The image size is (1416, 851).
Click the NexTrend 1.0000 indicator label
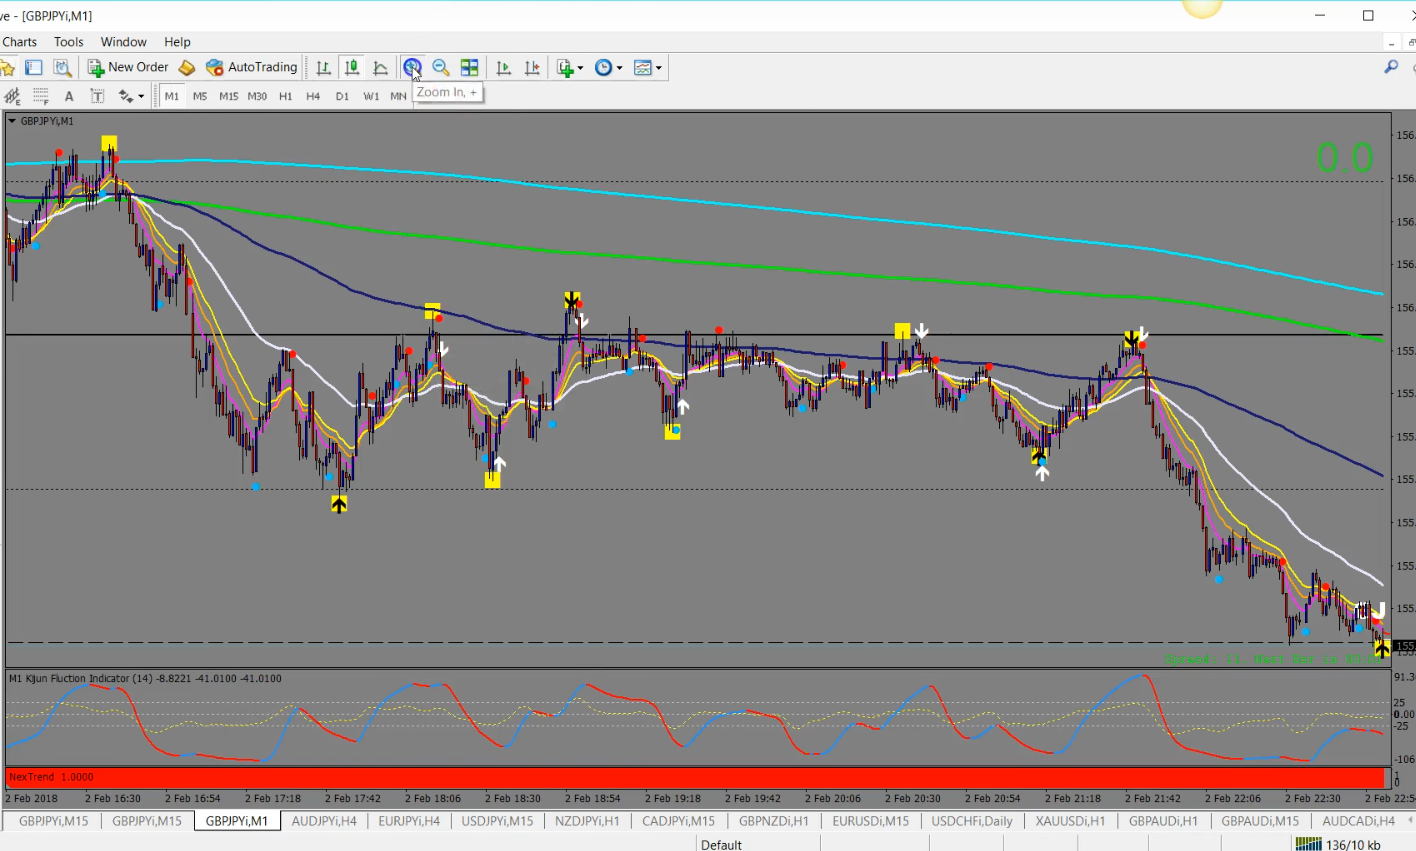(51, 777)
